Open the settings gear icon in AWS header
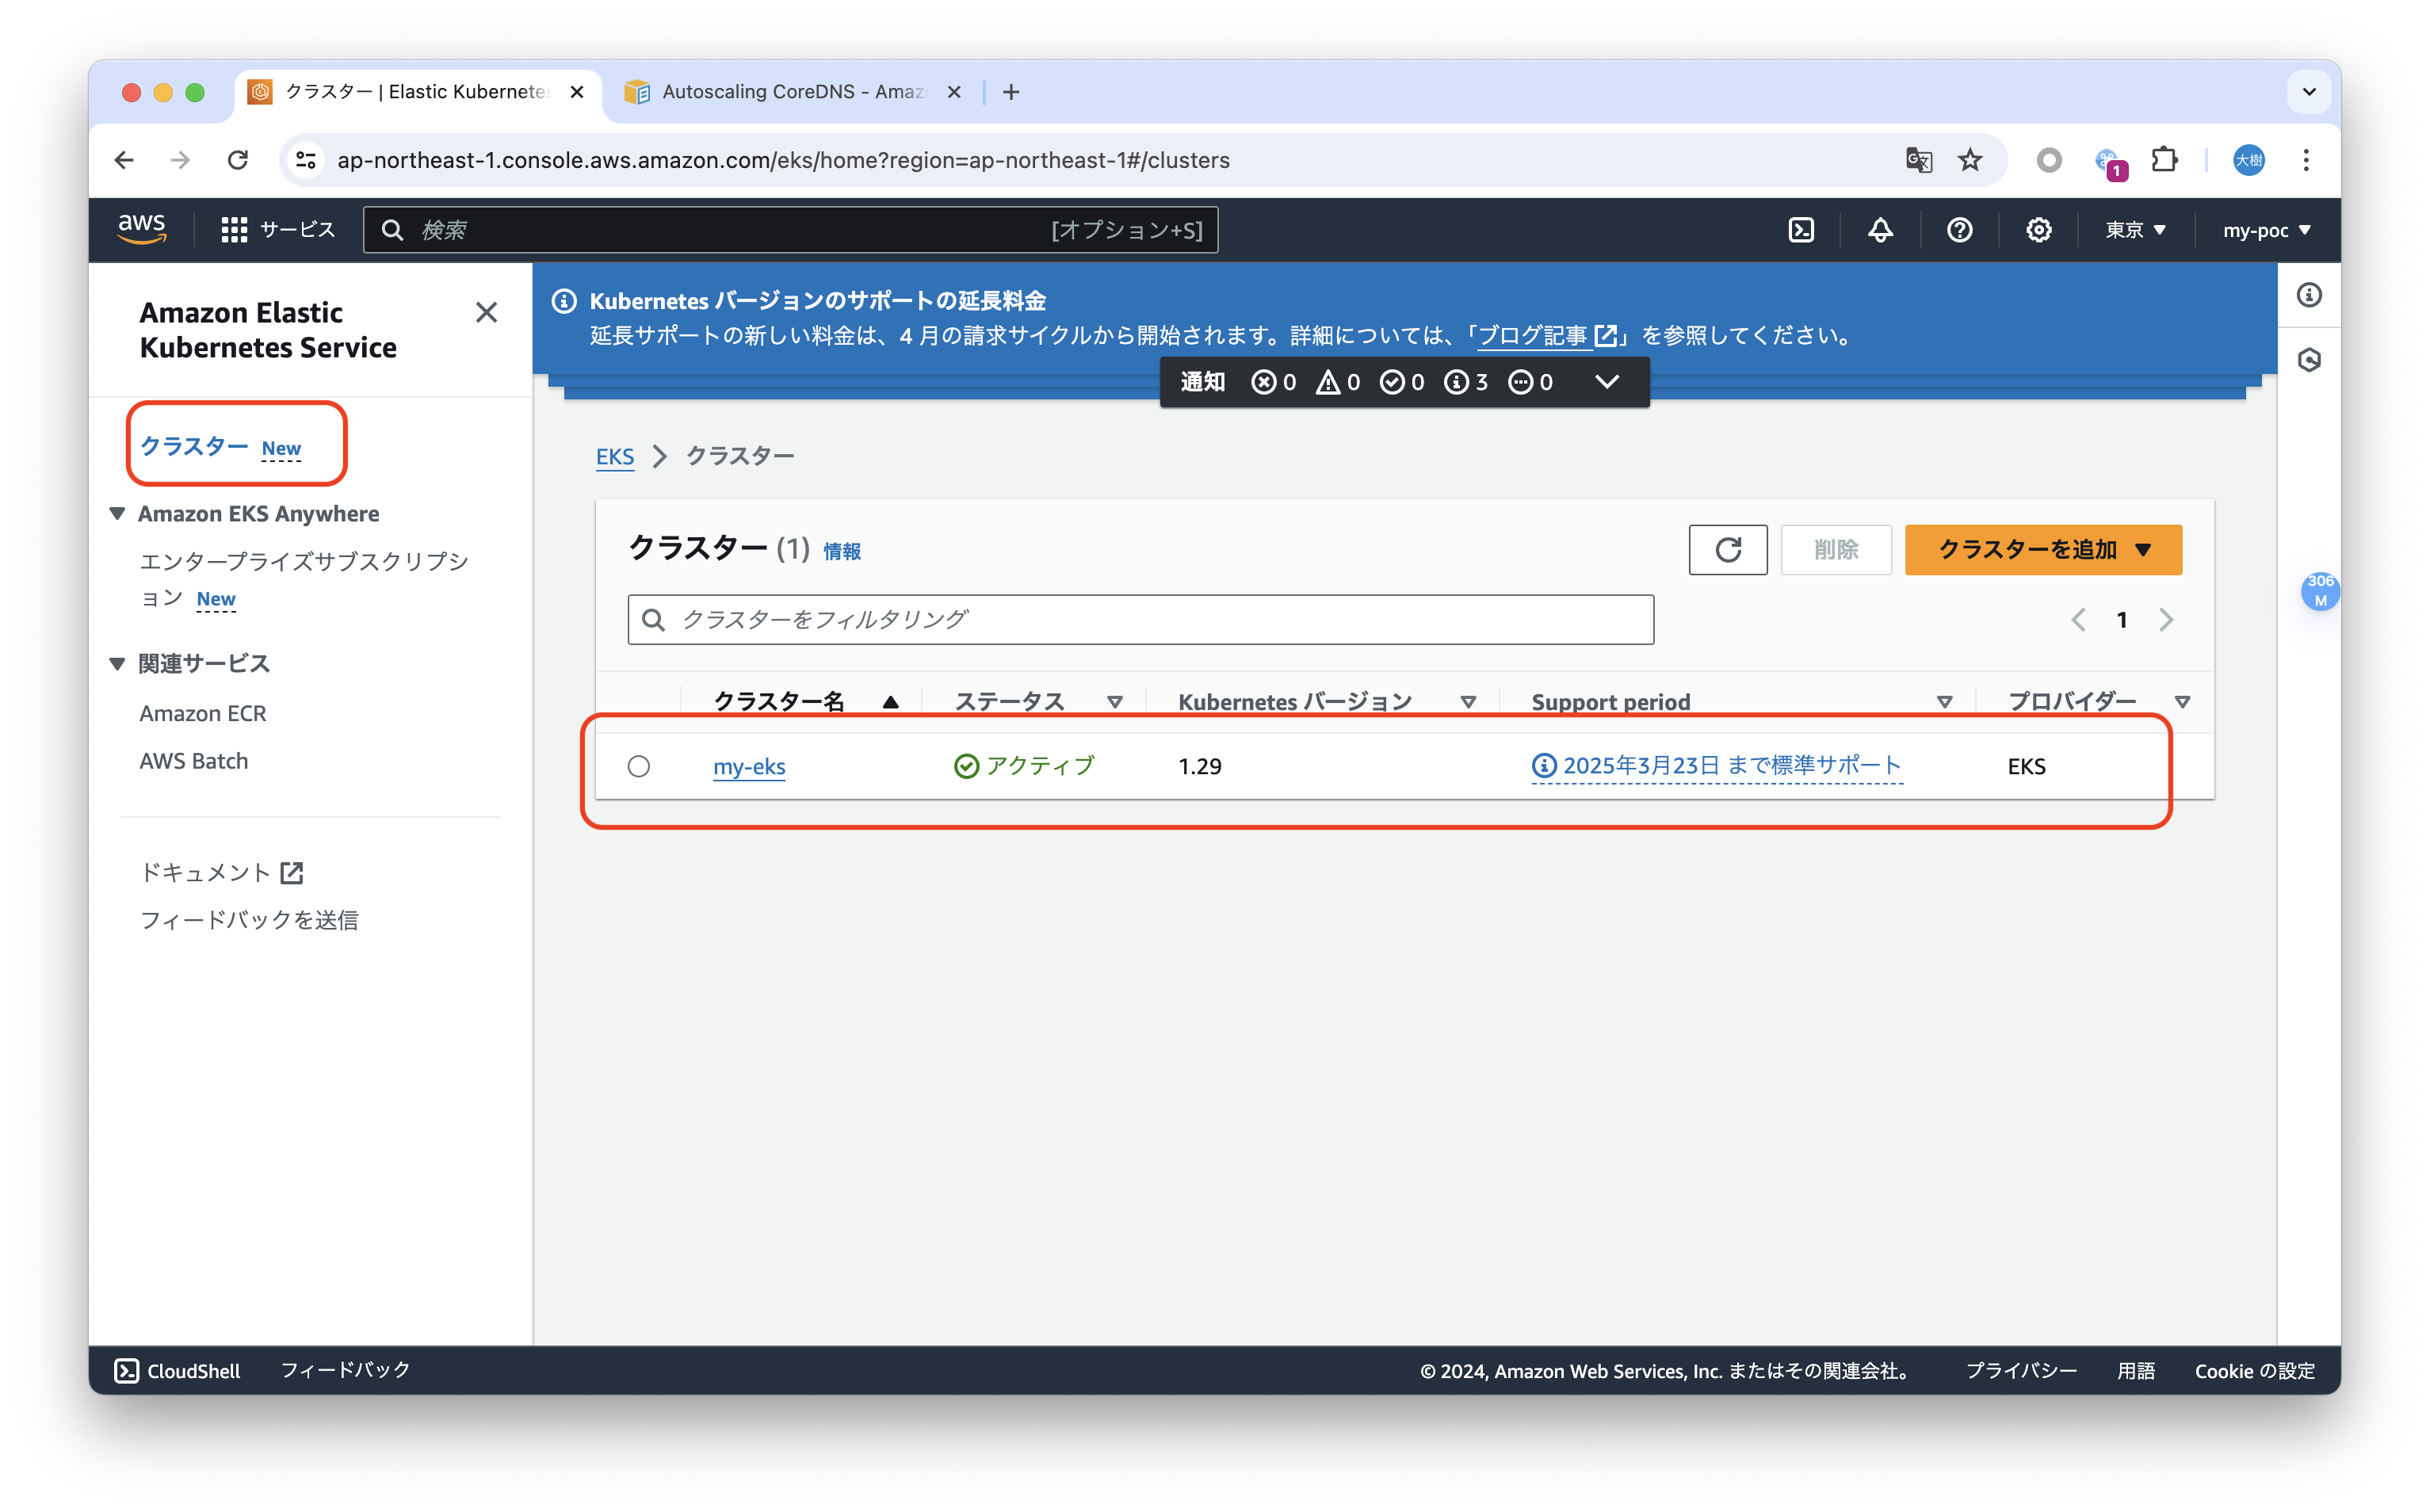This screenshot has width=2430, height=1512. [x=2038, y=230]
